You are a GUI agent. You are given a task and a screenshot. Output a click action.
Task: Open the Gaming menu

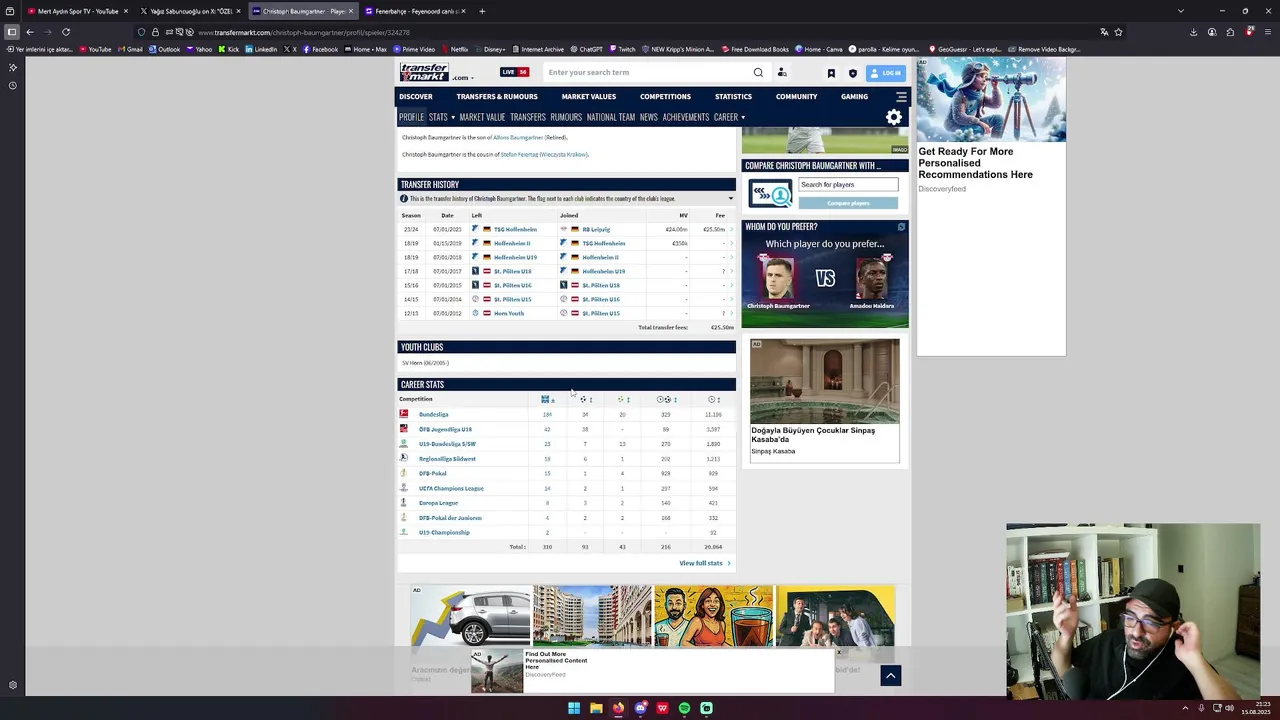(854, 97)
